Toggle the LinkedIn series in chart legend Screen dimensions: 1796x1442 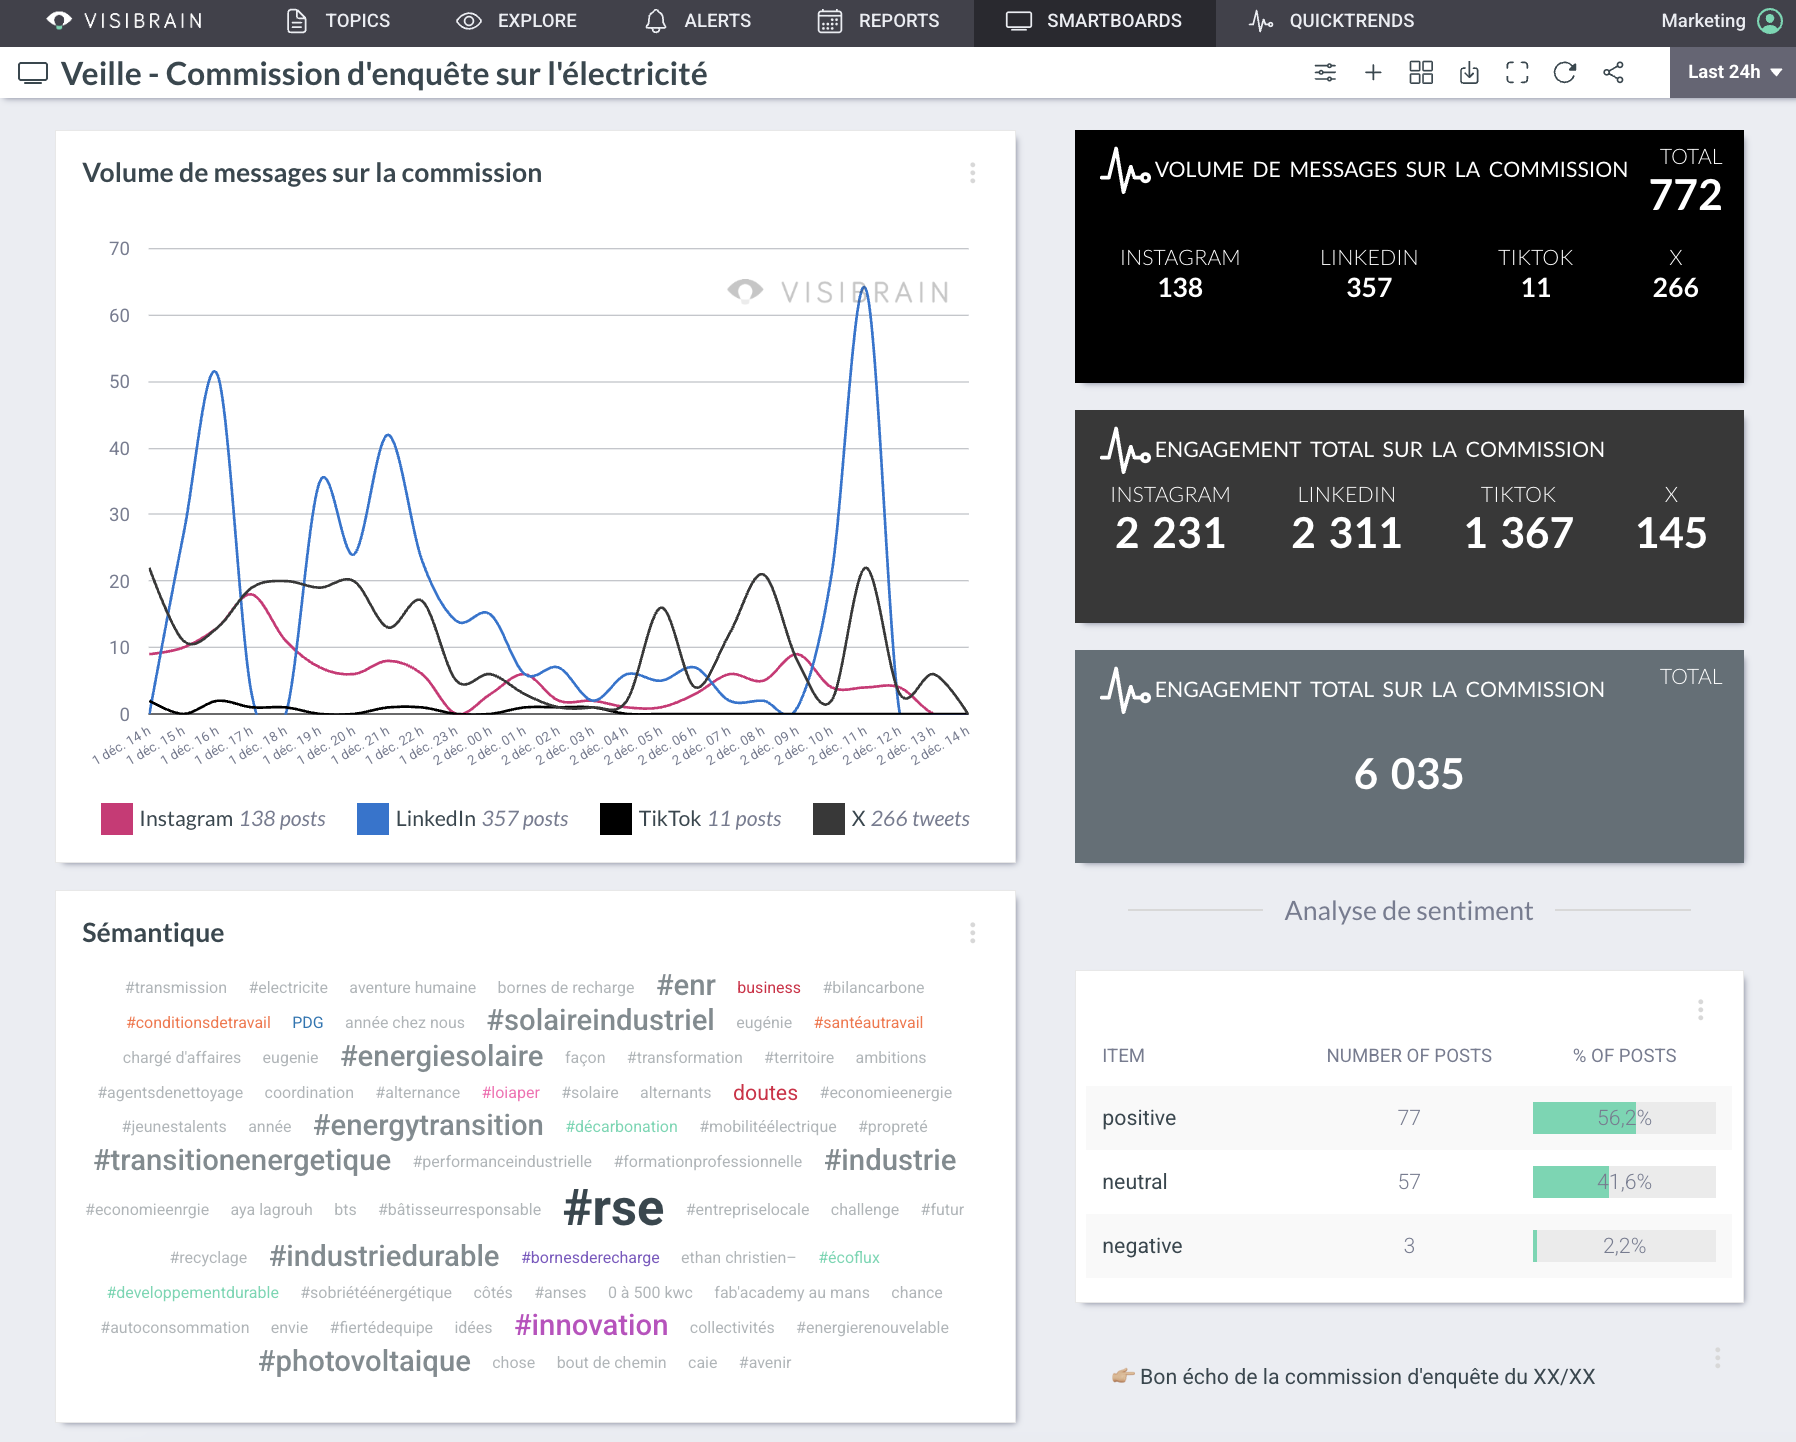pos(462,819)
